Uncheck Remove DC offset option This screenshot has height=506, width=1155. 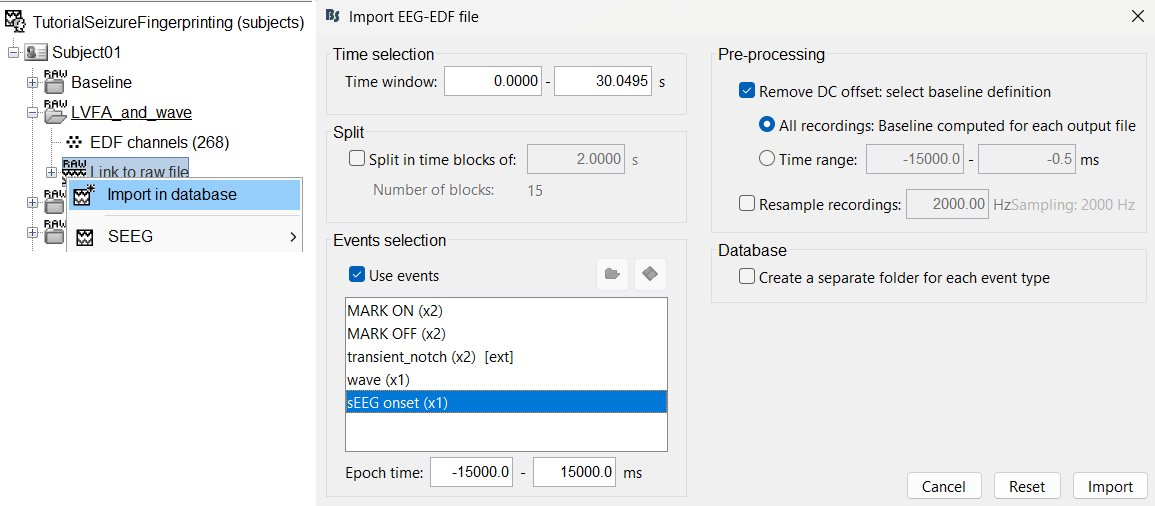coord(746,91)
